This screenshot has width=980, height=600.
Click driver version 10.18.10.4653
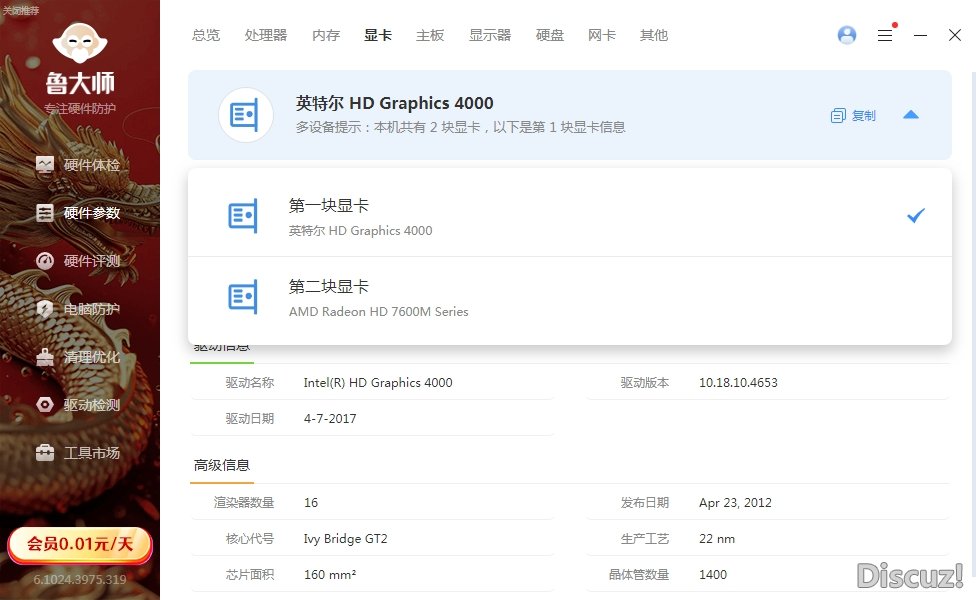click(738, 382)
